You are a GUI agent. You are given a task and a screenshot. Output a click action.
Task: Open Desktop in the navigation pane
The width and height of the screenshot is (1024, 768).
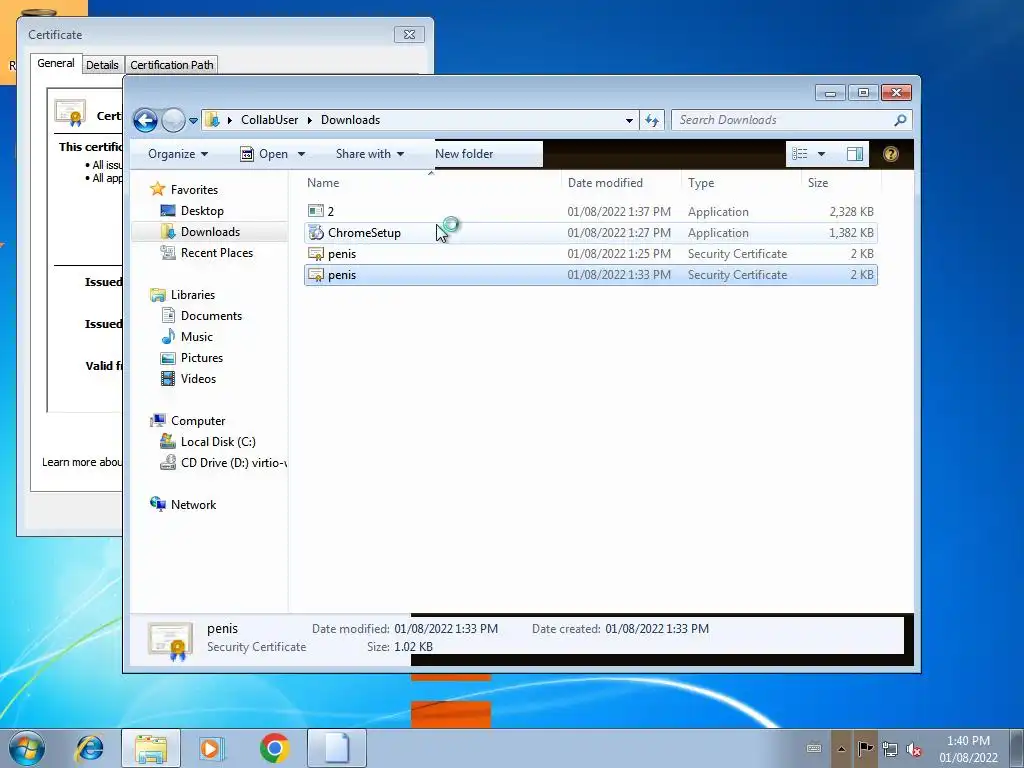tap(202, 211)
